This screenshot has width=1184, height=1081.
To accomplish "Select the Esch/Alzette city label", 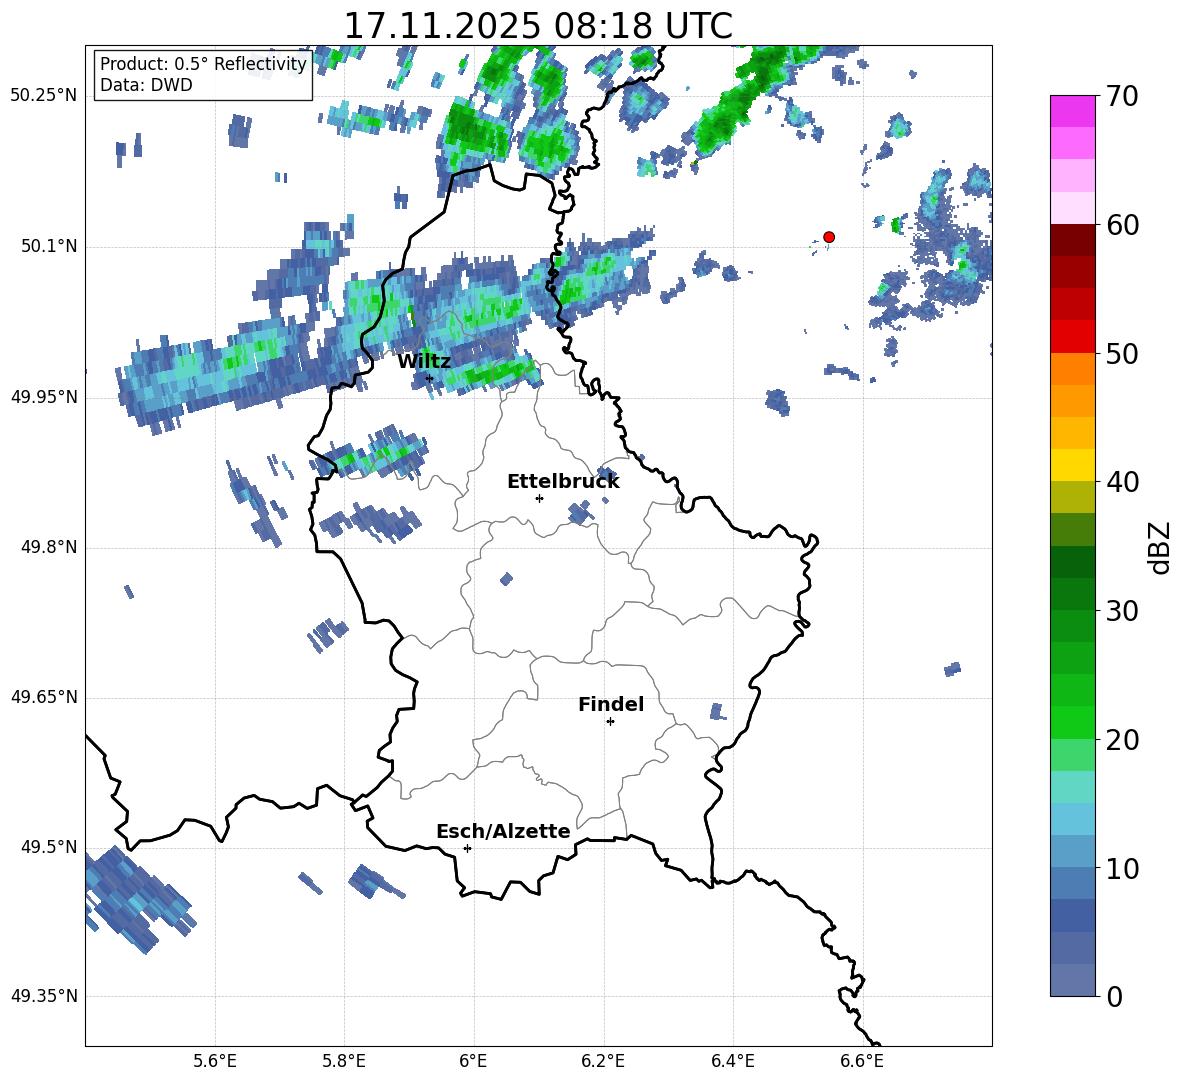I will [503, 831].
